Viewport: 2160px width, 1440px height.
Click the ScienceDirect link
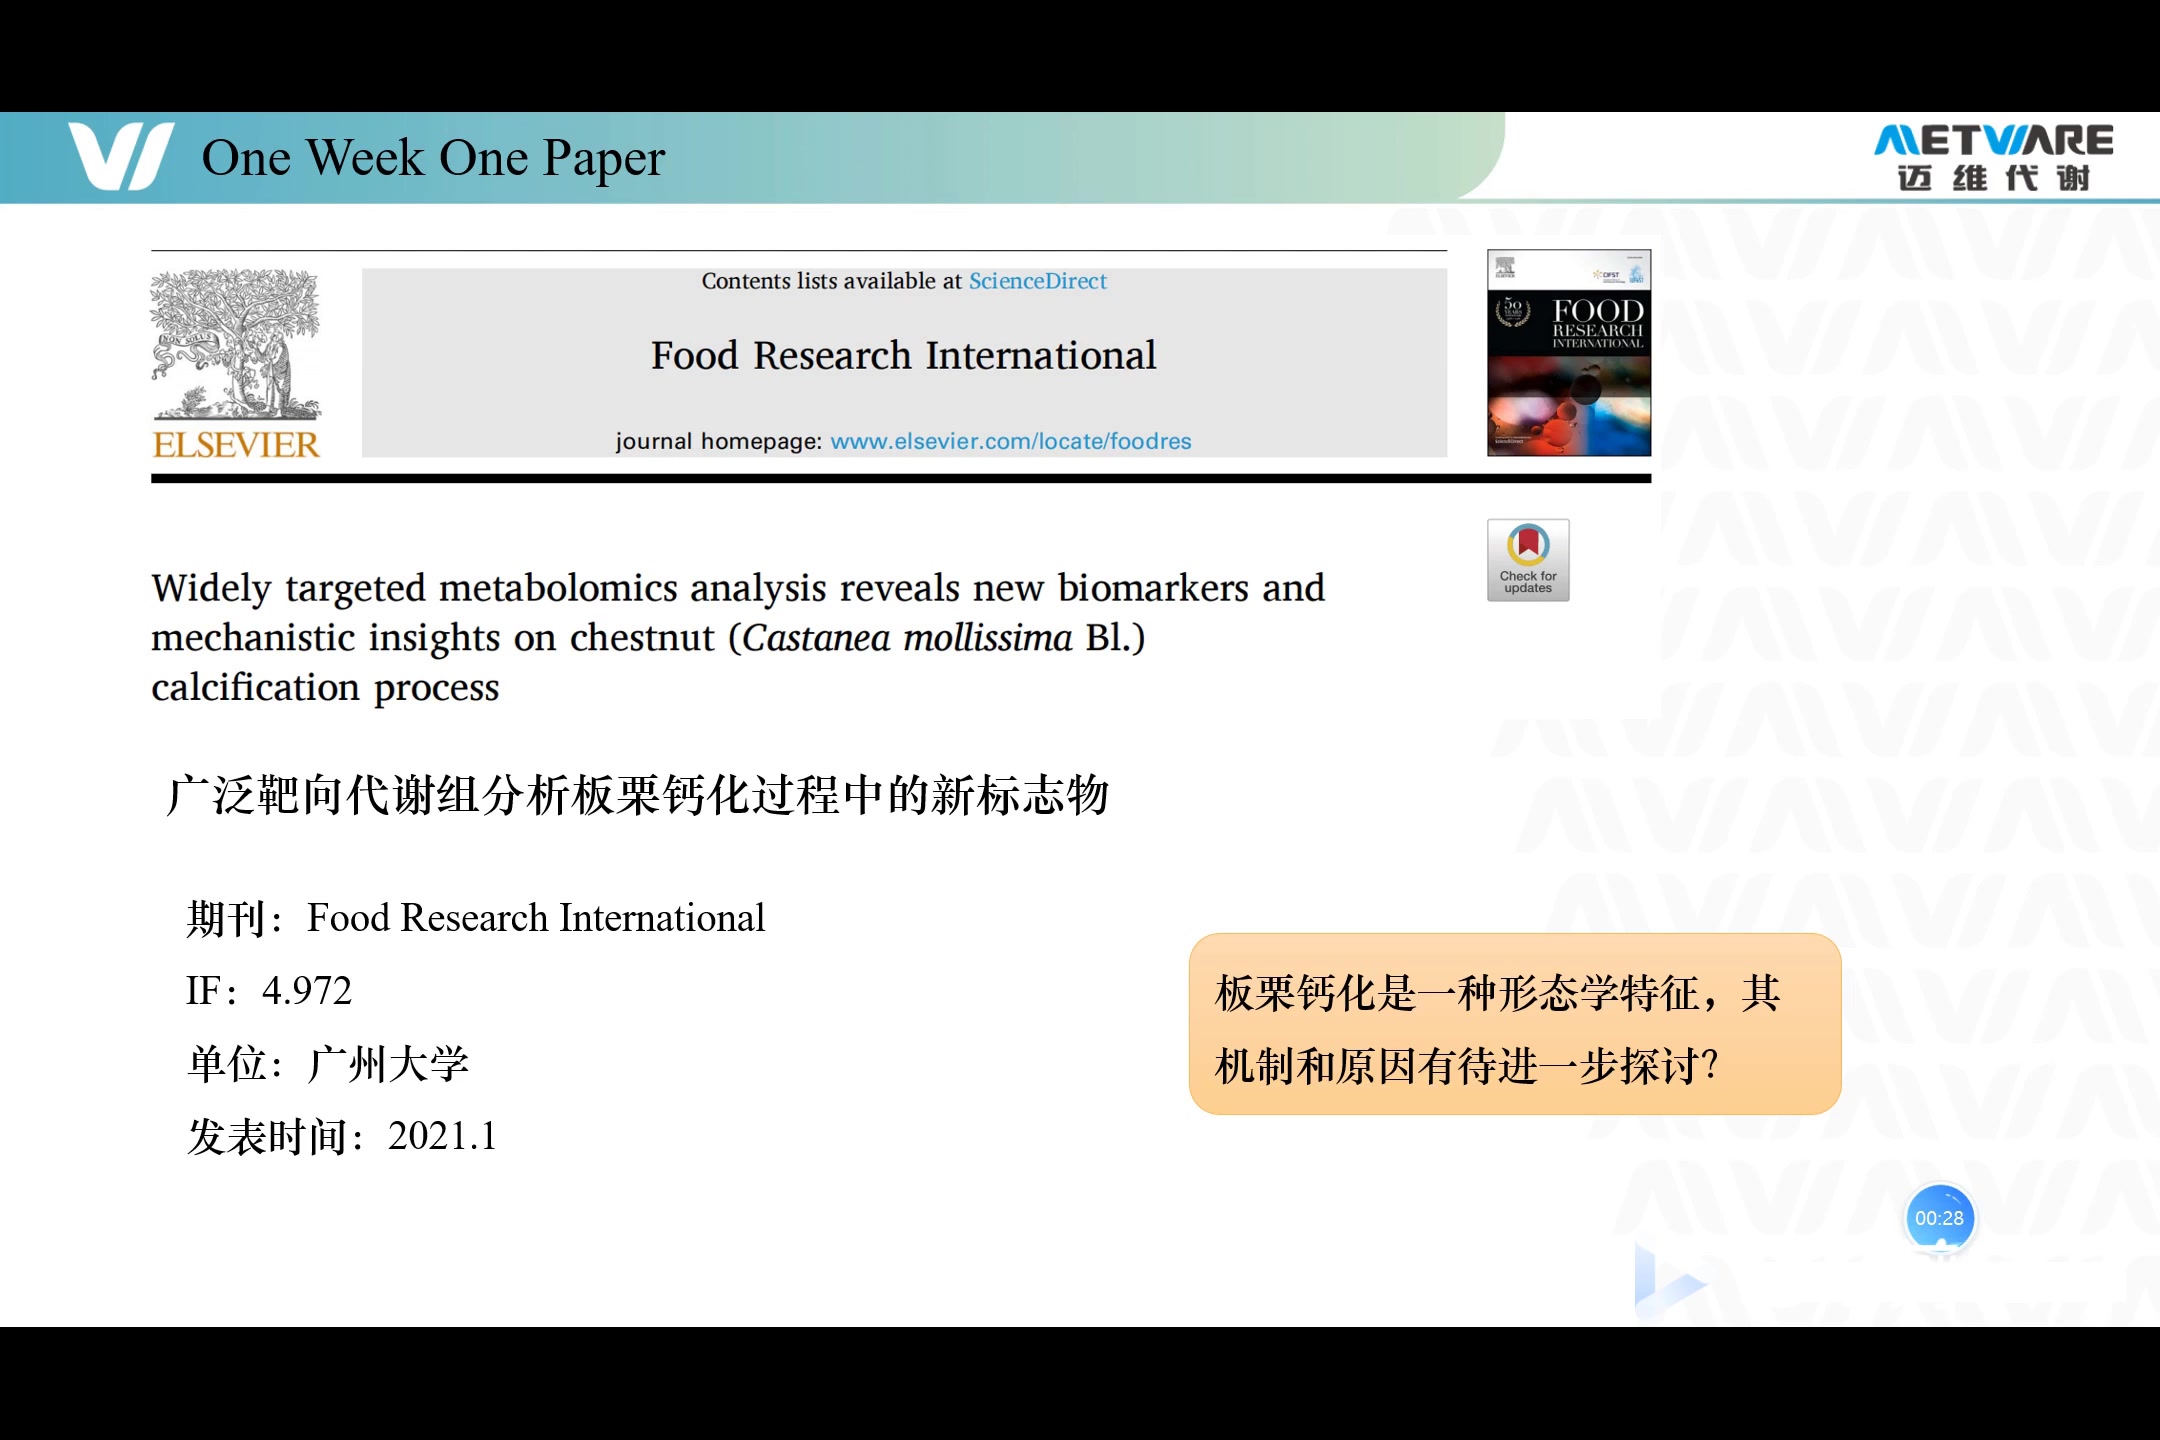[x=1037, y=281]
